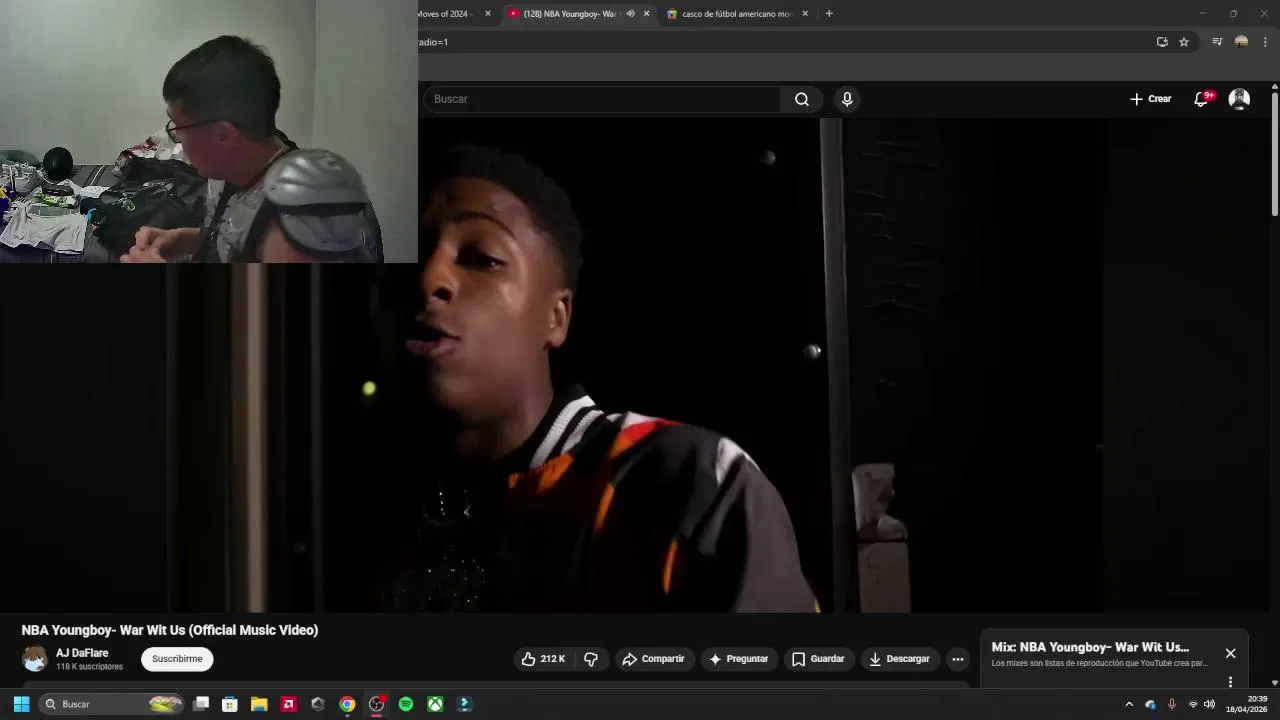Screen dimensions: 1280x720
Task: Activate voice search microphone on YouTube
Action: [847, 99]
